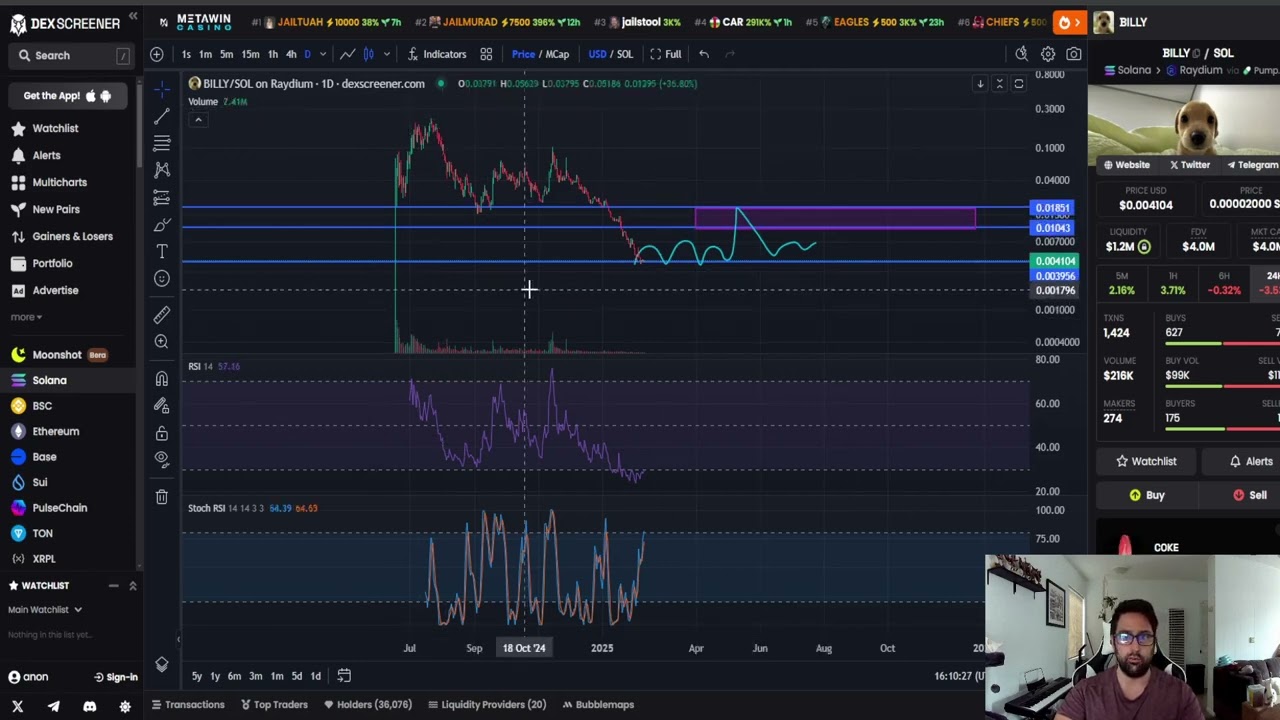Open the Top Traders tab
The width and height of the screenshot is (1280, 720).
click(274, 705)
